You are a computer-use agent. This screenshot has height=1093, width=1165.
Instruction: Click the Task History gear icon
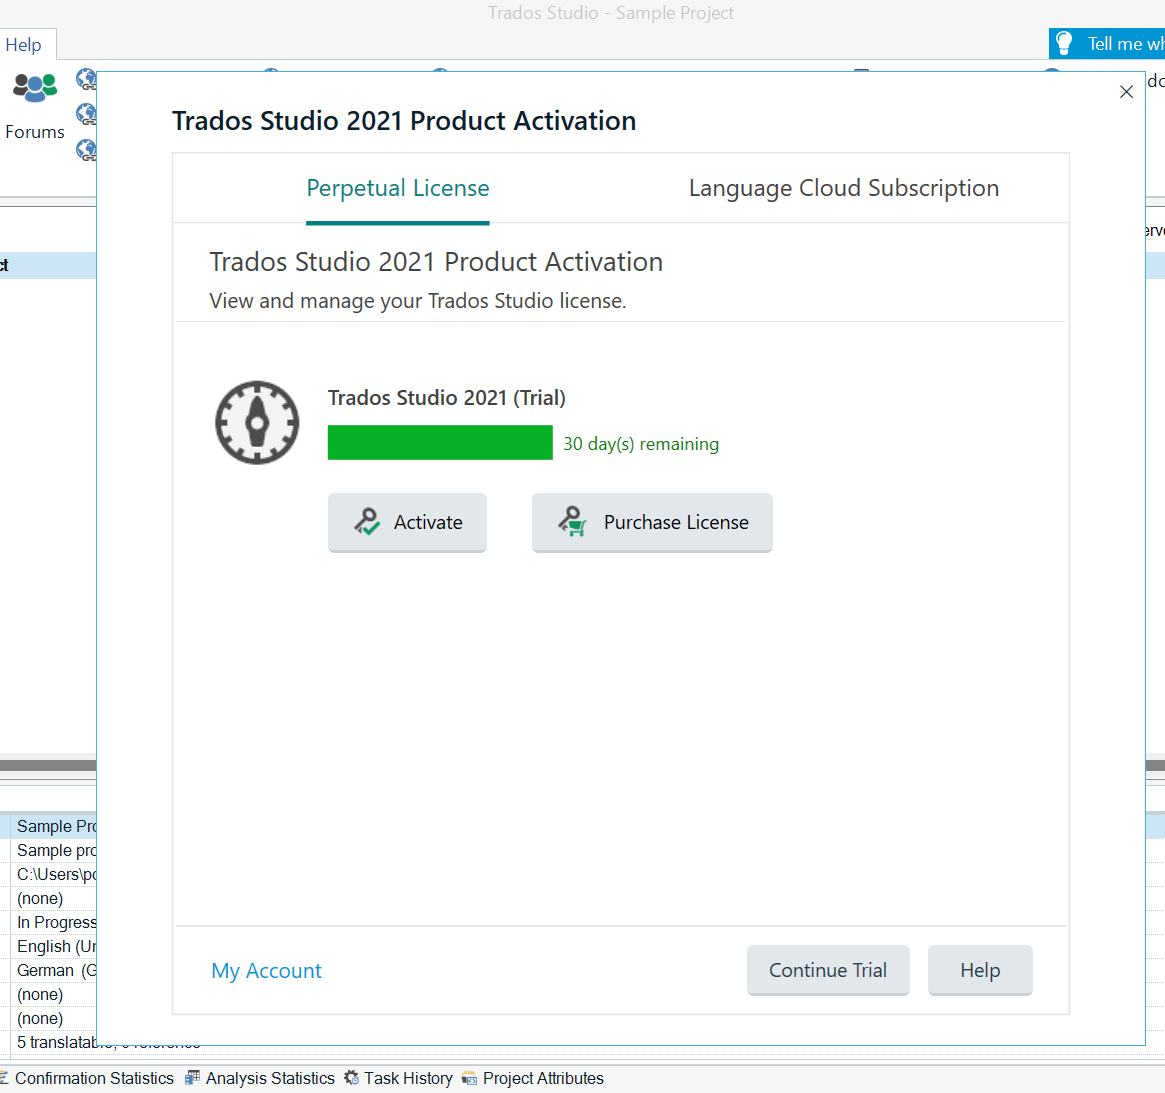pos(351,1077)
